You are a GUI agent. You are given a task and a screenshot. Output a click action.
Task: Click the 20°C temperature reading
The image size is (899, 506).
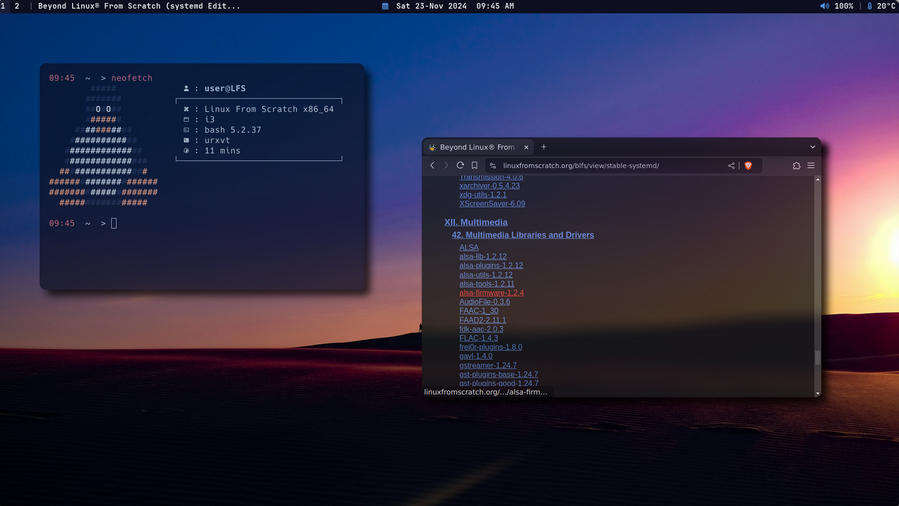coord(886,6)
